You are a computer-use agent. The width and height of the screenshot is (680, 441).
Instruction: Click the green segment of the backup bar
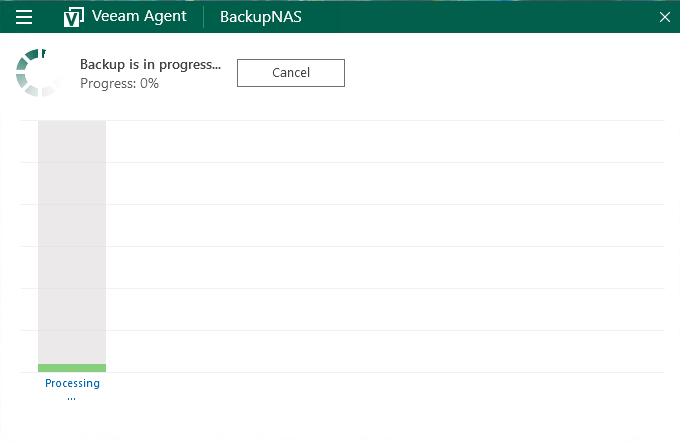72,368
